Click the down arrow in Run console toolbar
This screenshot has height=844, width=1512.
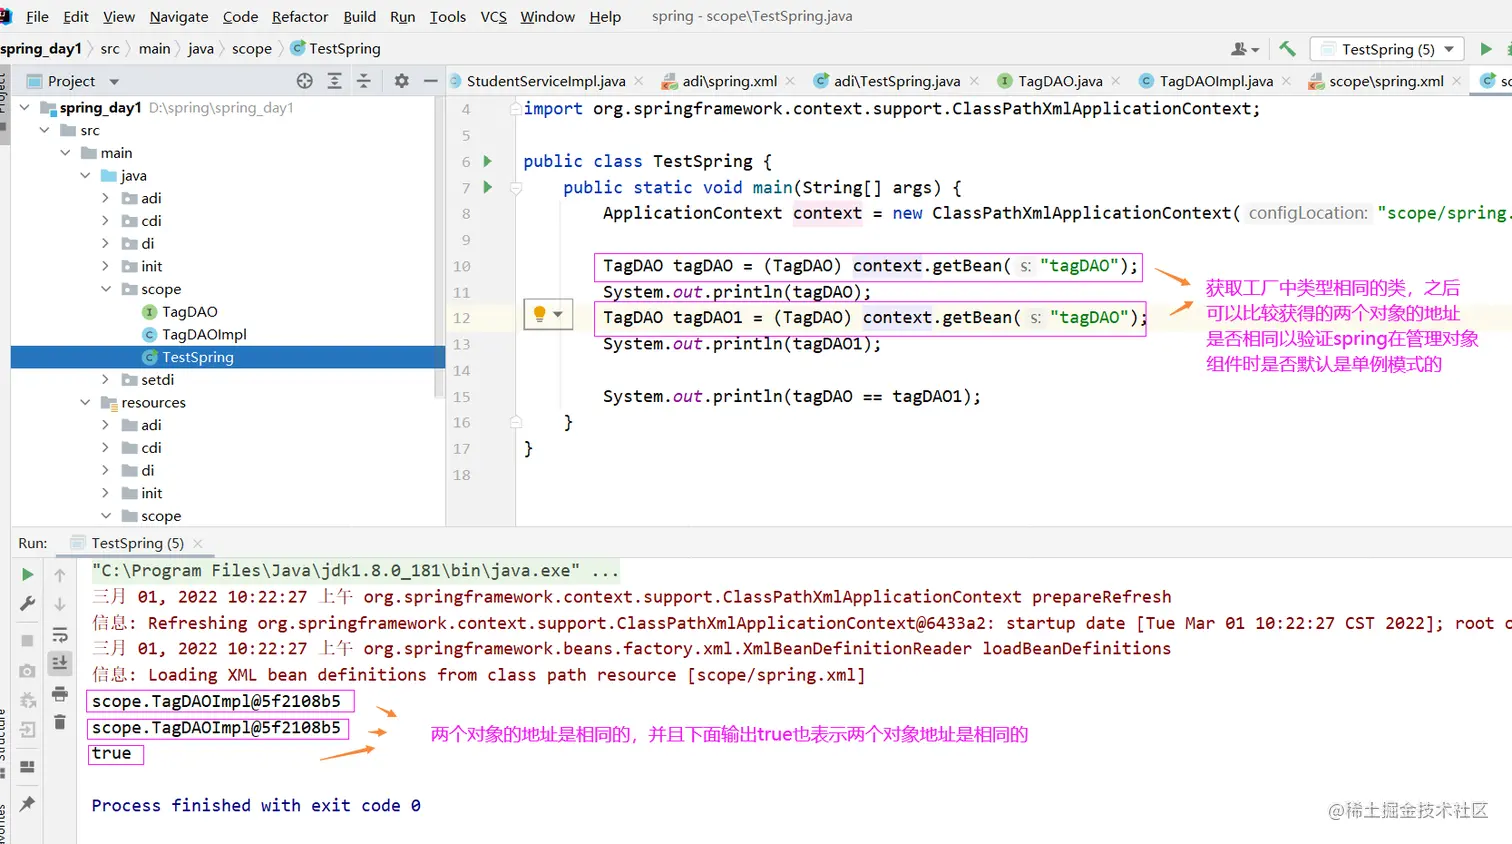click(x=60, y=604)
